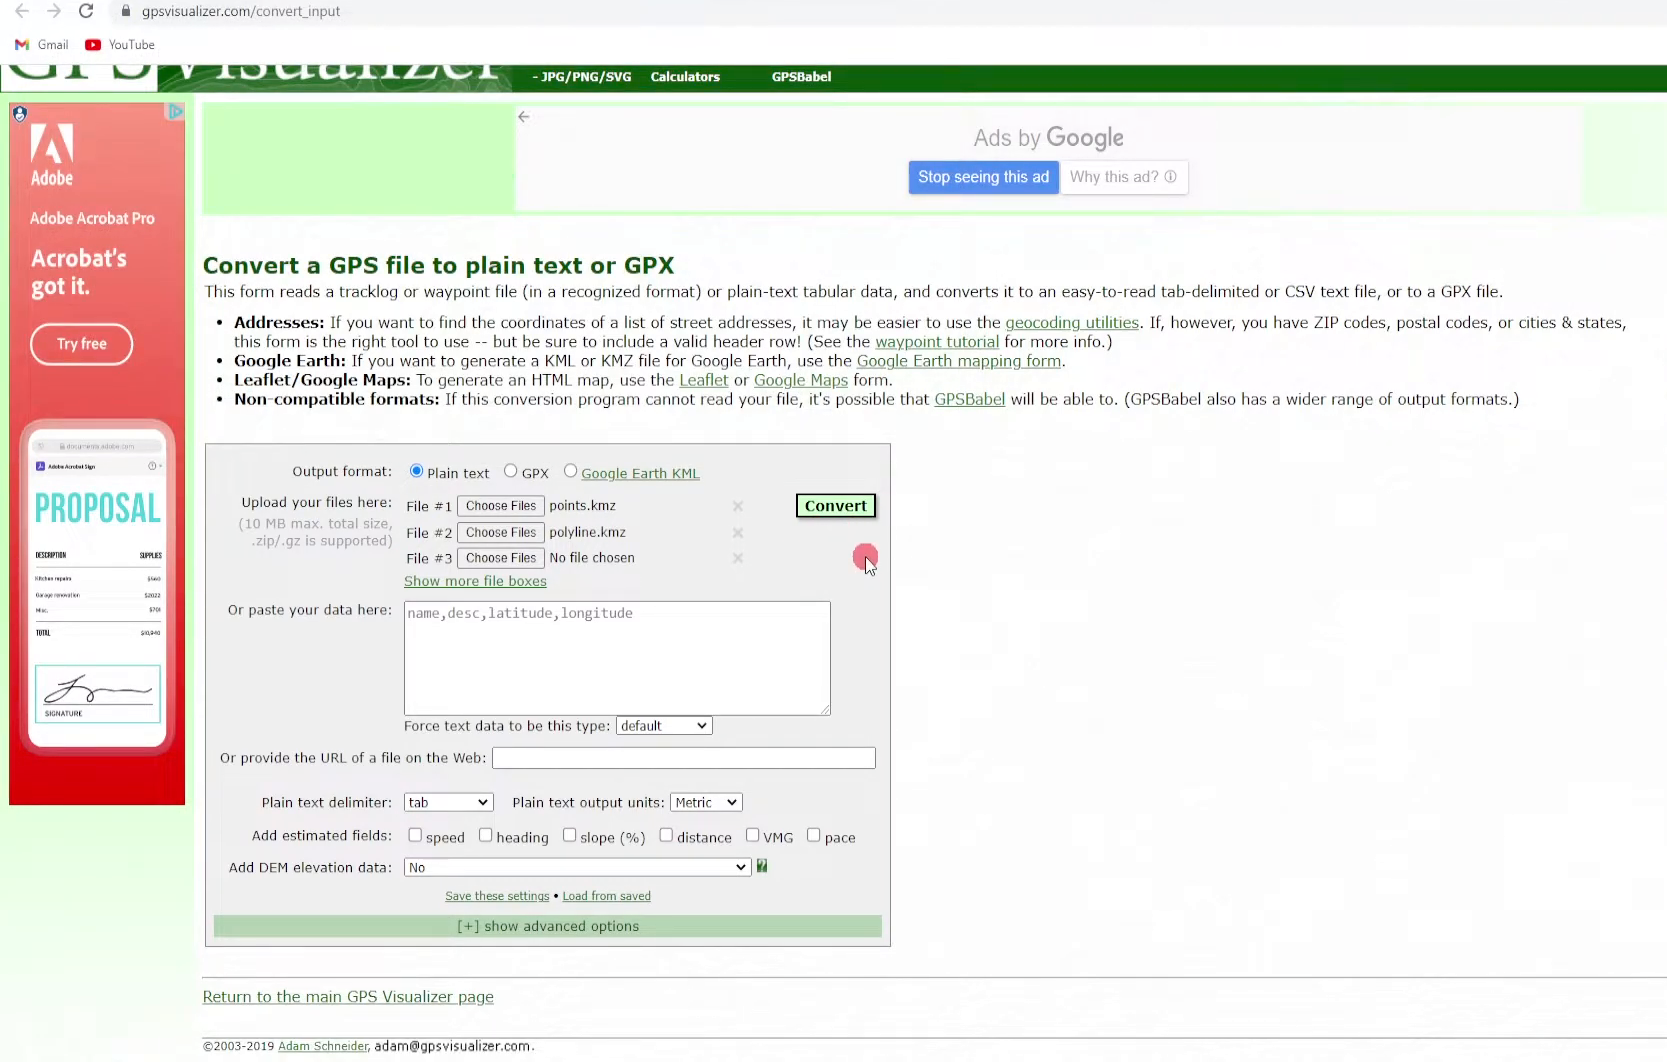Viewport: 1667px width, 1062px height.
Task: Open the geocoding utilities link
Action: (1072, 323)
